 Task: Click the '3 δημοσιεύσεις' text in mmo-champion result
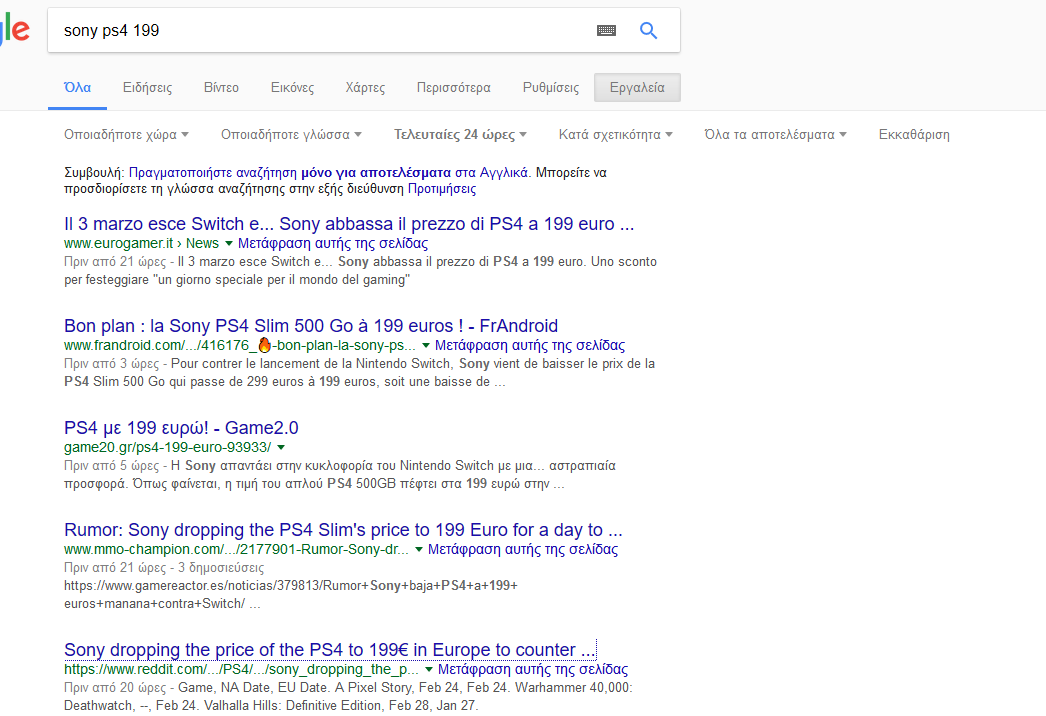point(221,567)
